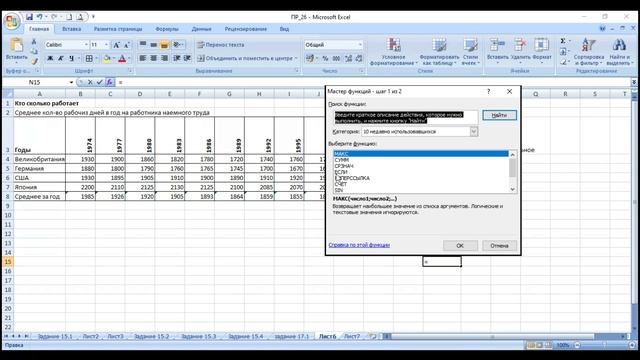Screen dimensions: 640x360
Task: Click the fill color paint bucket icon
Action: coord(107,58)
